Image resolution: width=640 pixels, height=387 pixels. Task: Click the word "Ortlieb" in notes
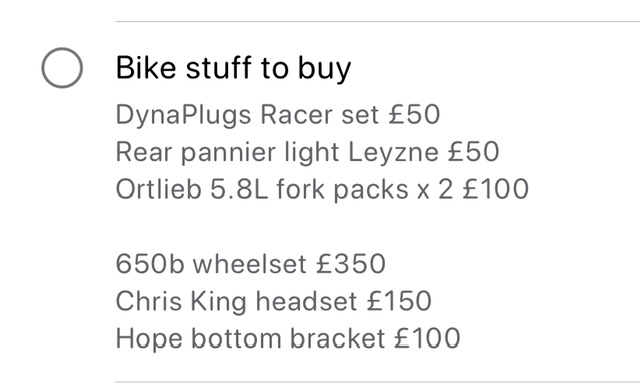coord(158,189)
